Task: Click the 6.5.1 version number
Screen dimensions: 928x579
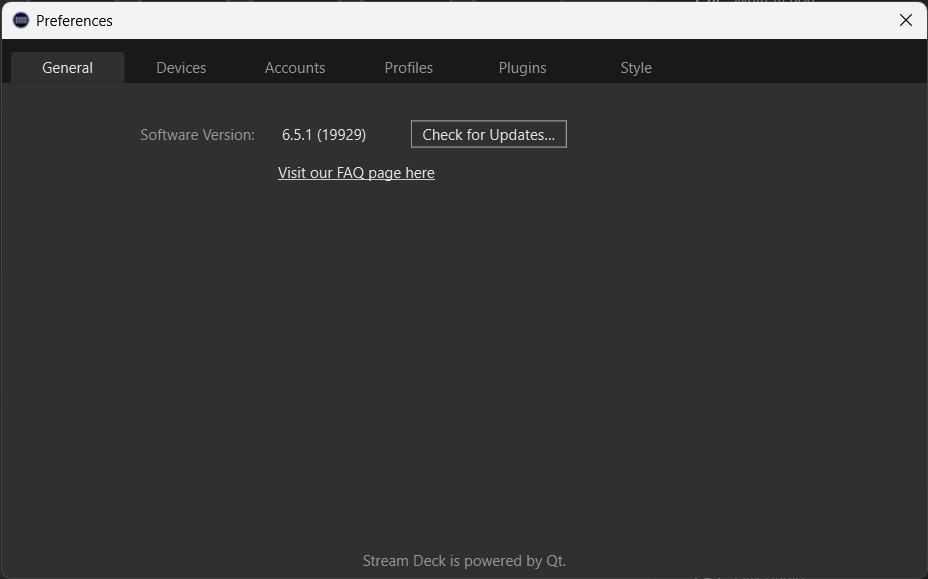Action: click(x=297, y=135)
